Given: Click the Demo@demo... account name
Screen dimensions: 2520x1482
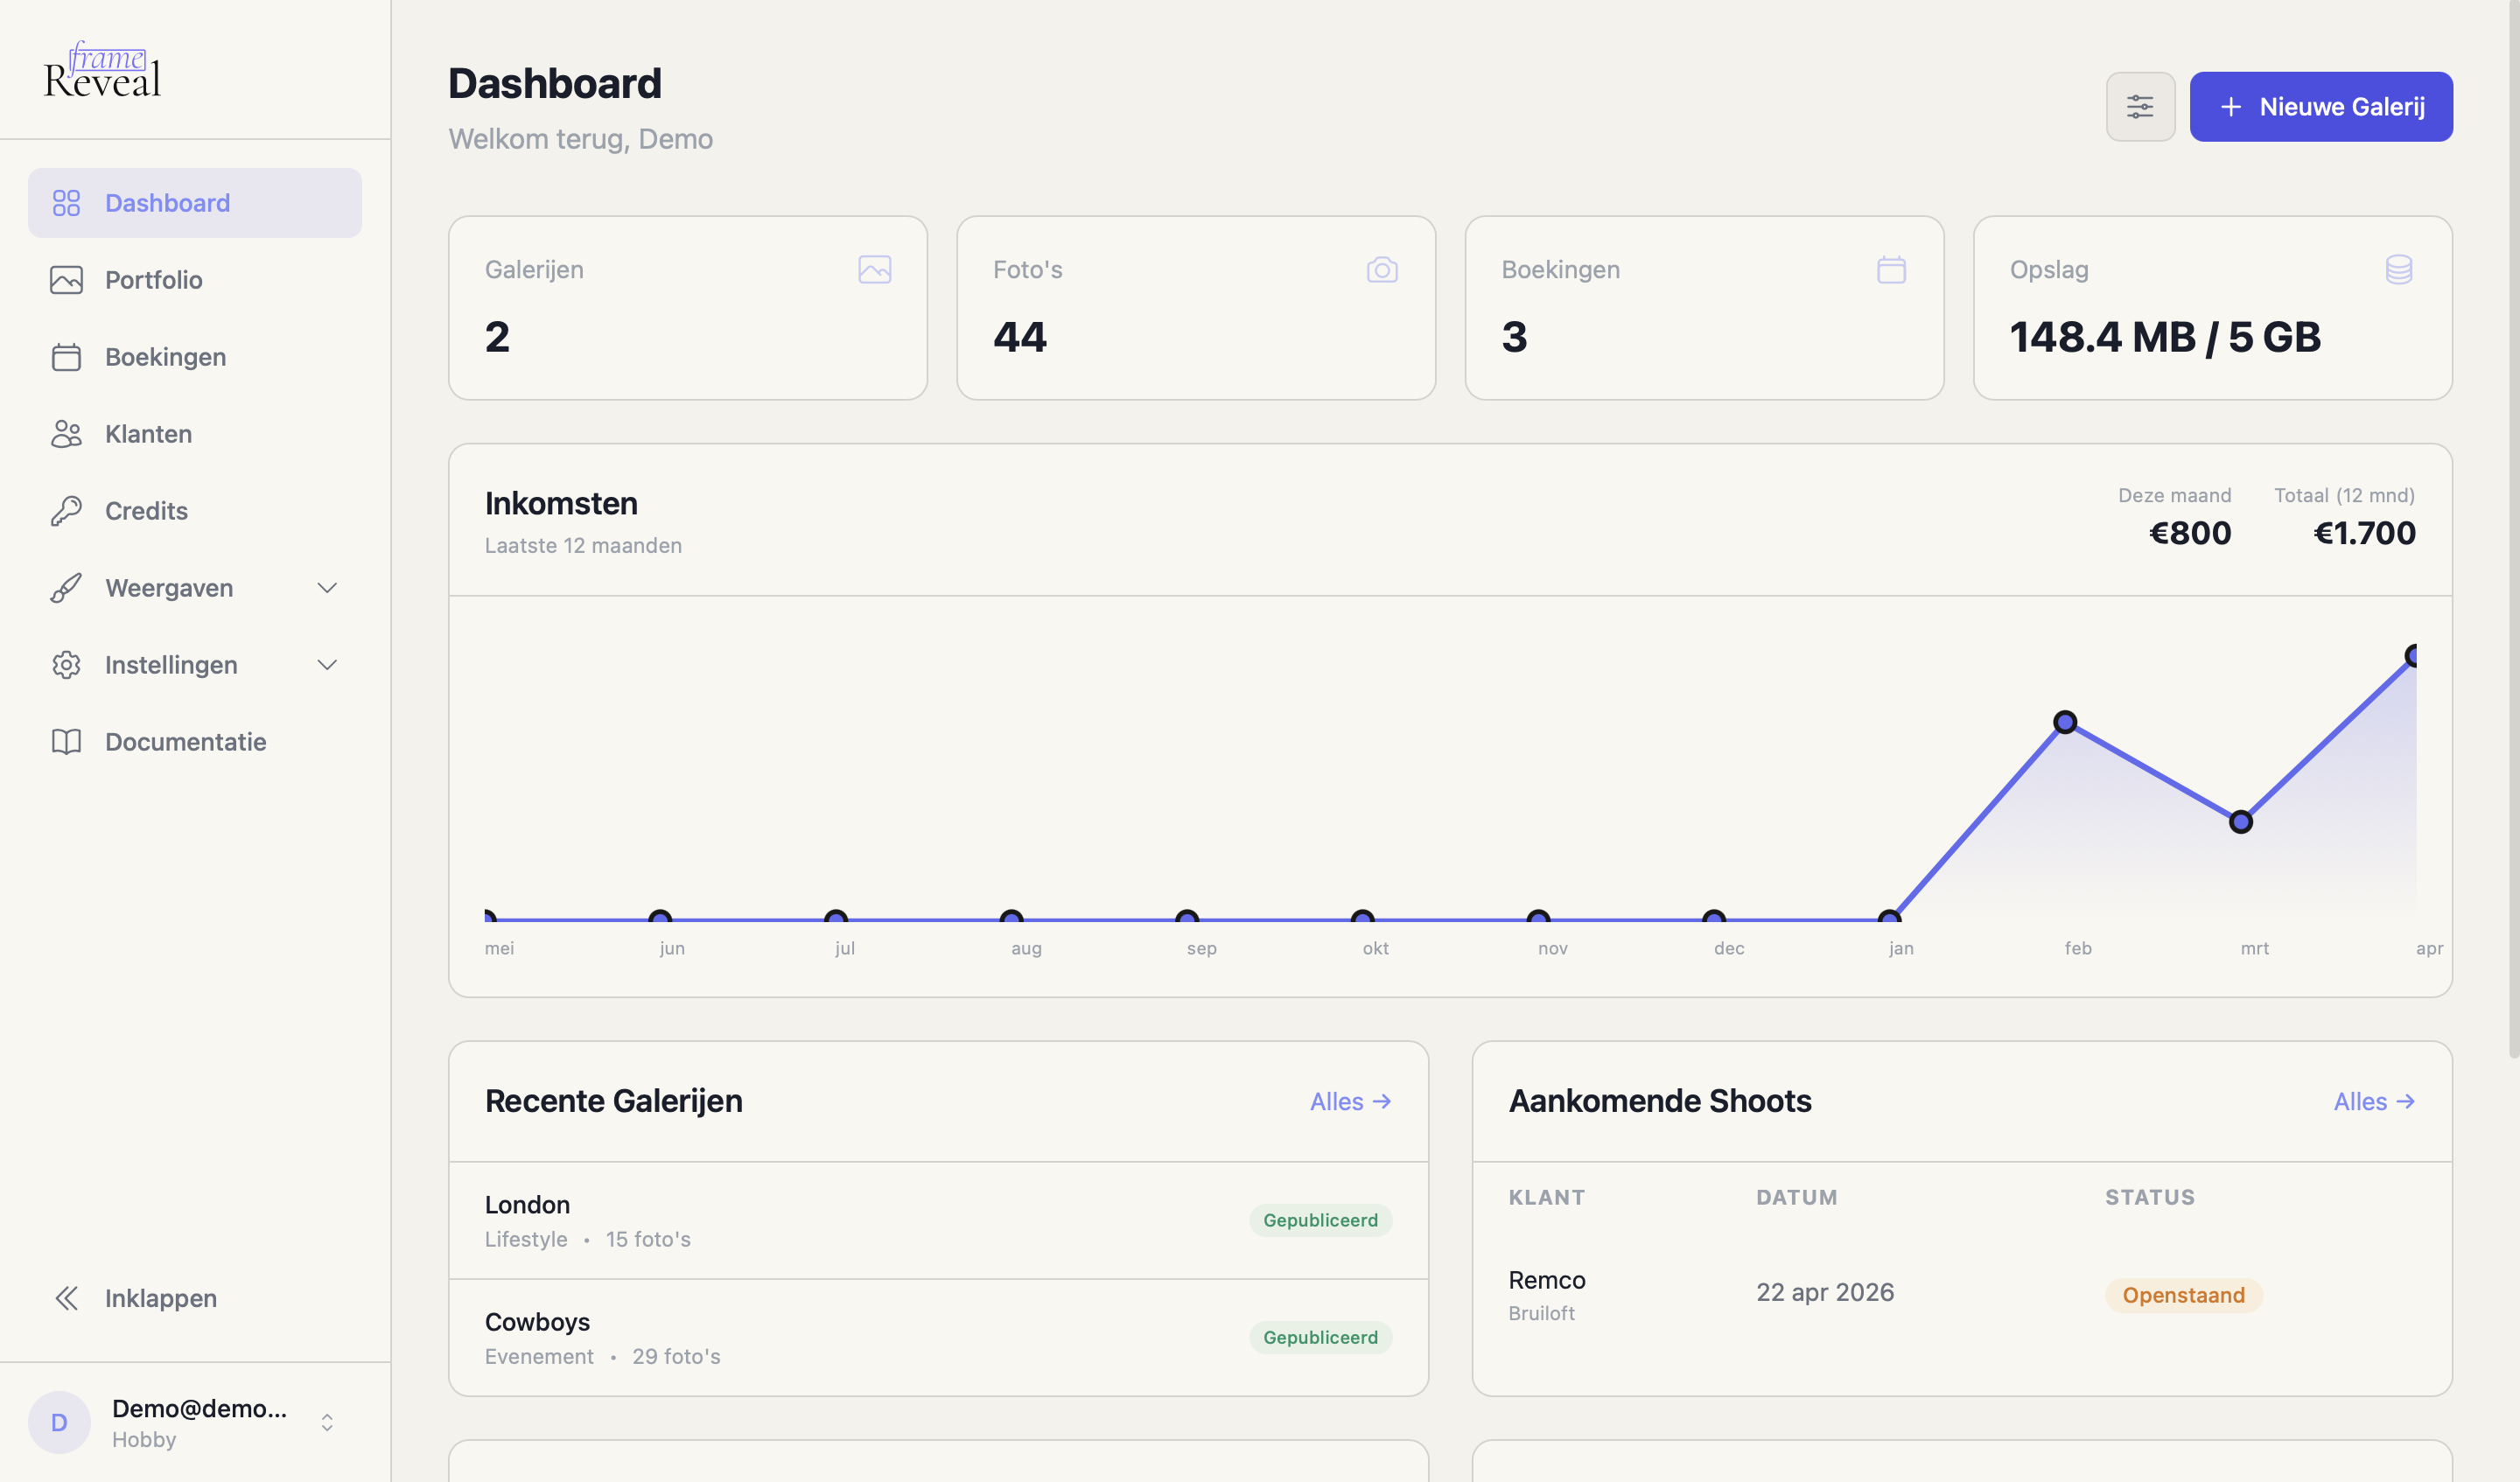Looking at the screenshot, I should (199, 1408).
